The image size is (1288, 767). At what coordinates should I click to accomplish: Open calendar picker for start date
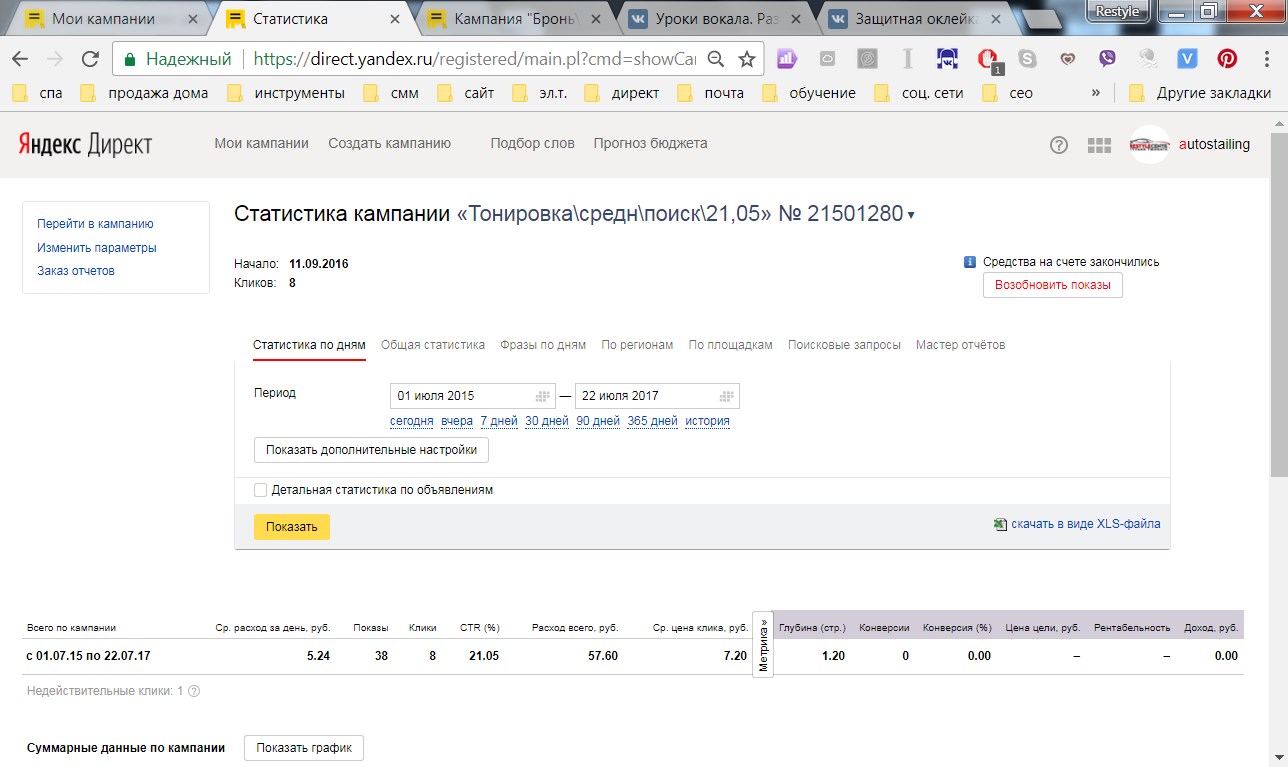544,395
